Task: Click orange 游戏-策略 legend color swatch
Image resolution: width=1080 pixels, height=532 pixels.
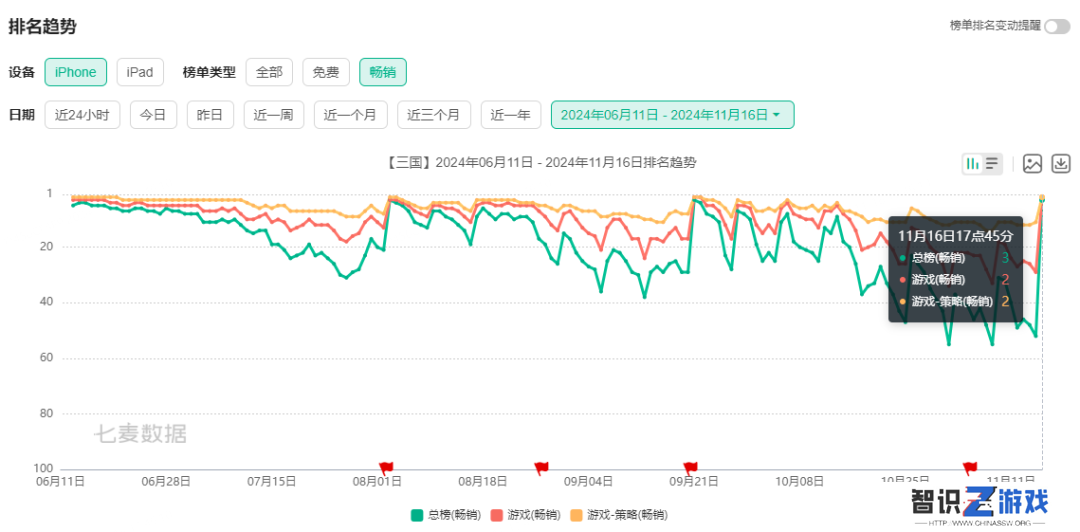Action: coord(577,515)
